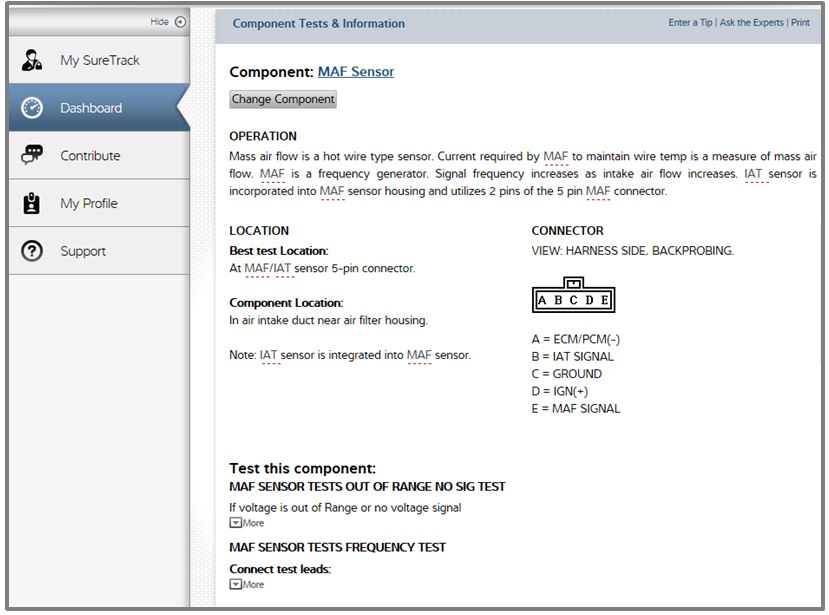This screenshot has height=615, width=829.
Task: Go to My Profile in sidebar
Action: pyautogui.click(x=89, y=203)
